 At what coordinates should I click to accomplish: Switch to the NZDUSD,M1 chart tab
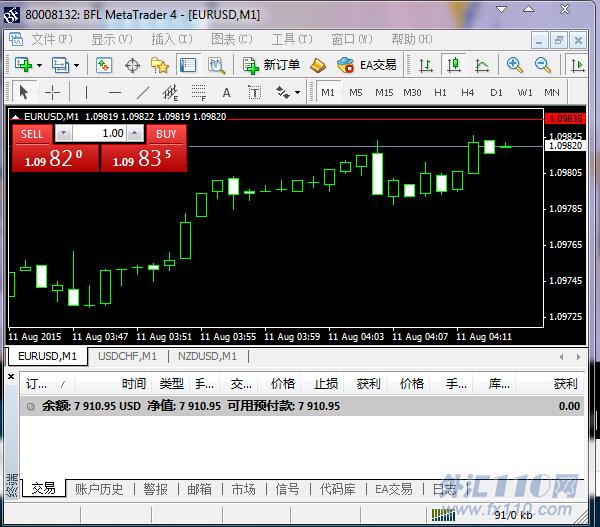(x=207, y=356)
